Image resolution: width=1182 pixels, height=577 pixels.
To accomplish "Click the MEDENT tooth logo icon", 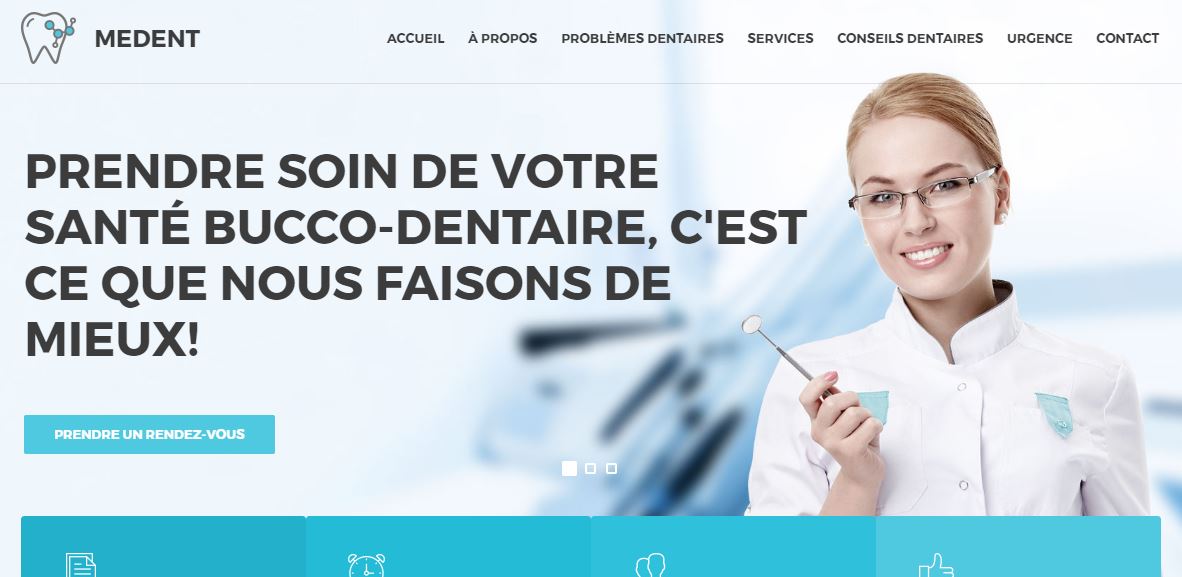I will pyautogui.click(x=48, y=38).
